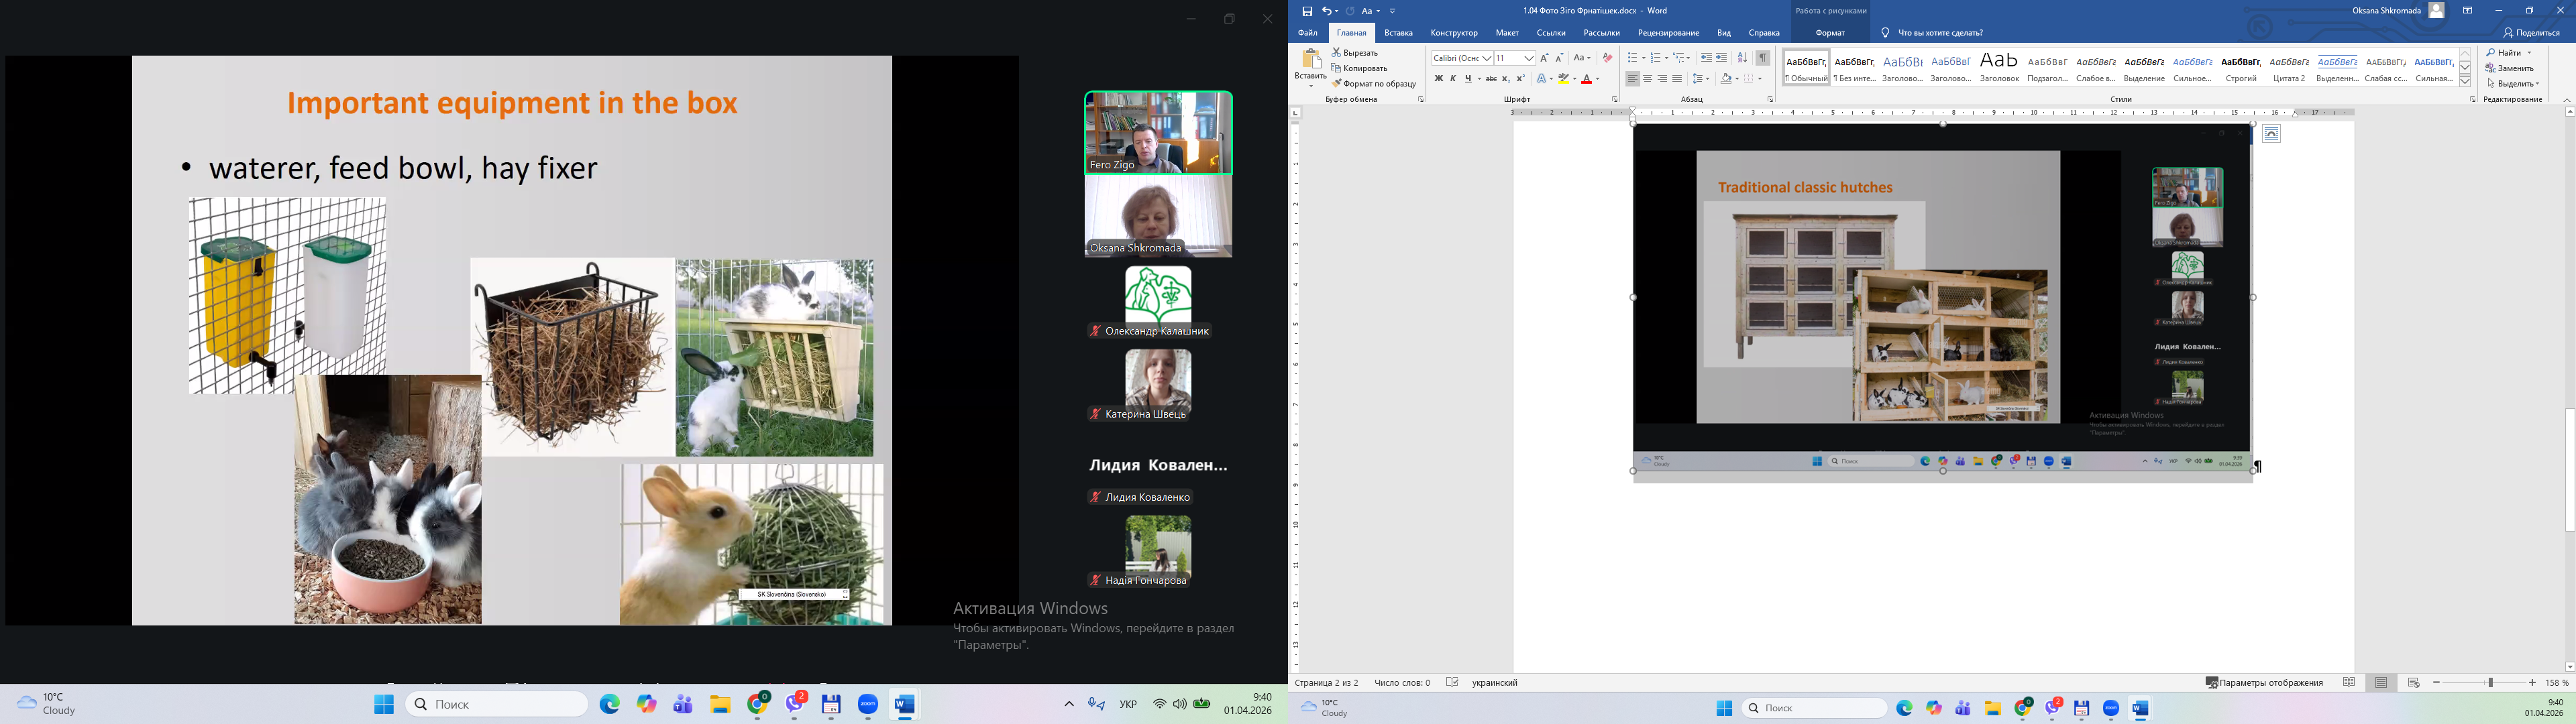Screen dimensions: 2576x724
Task: Center align the paragraph text
Action: [1647, 79]
